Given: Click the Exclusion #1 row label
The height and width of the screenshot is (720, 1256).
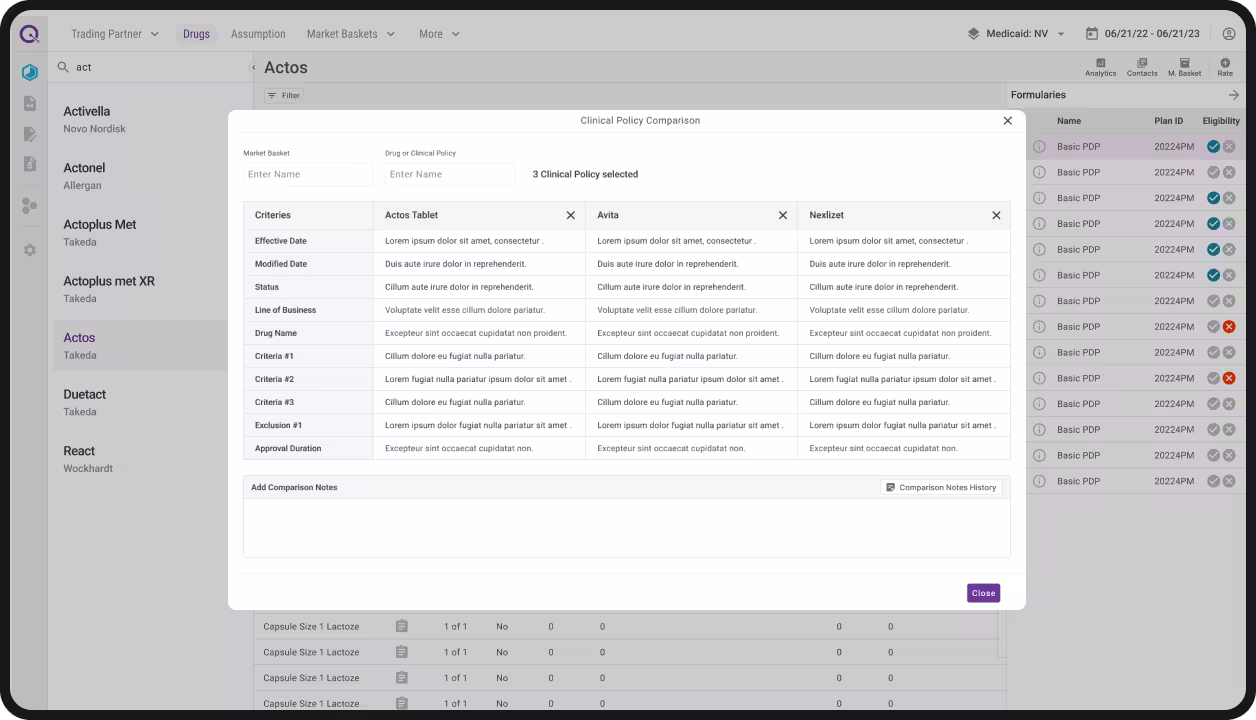Looking at the screenshot, I should [278, 425].
